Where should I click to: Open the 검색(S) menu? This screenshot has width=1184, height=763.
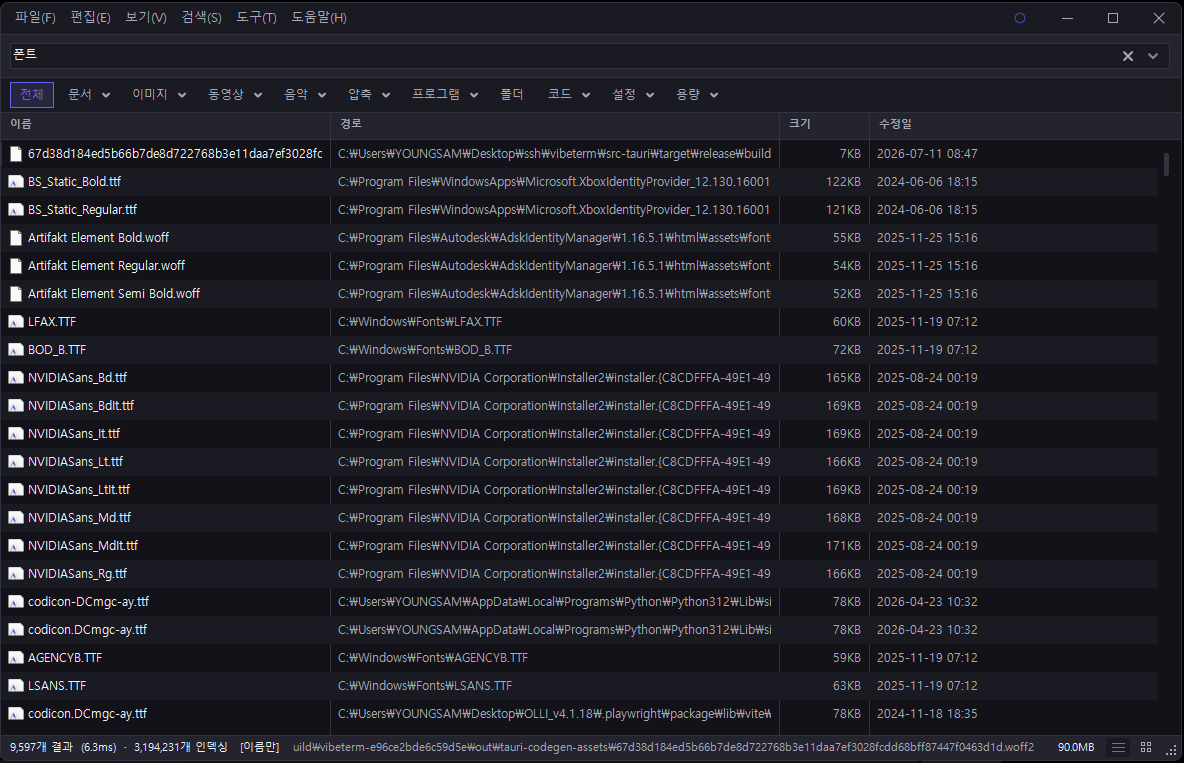coord(201,17)
